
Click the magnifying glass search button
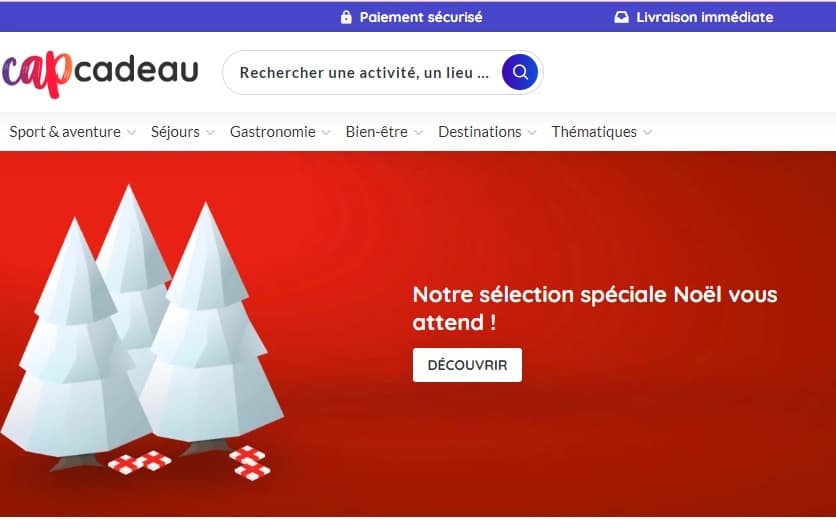click(x=519, y=72)
